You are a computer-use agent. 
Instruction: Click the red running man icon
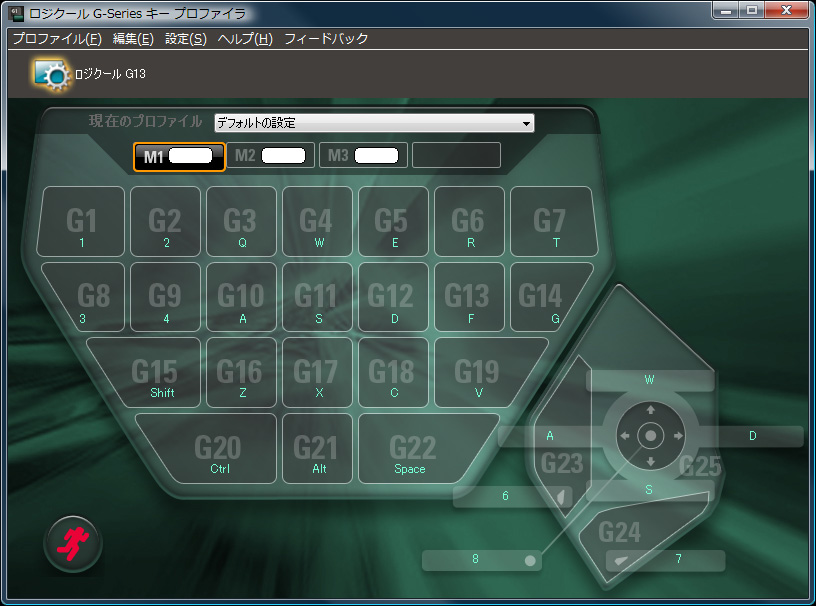[73, 543]
